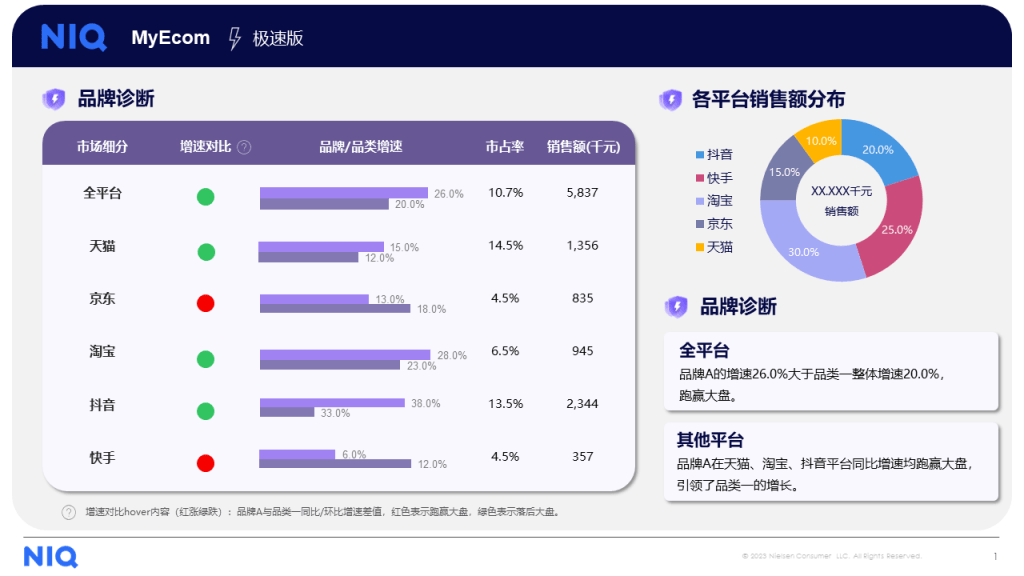Click the 市场细分 column header
The image size is (1024, 576).
pyautogui.click(x=103, y=147)
